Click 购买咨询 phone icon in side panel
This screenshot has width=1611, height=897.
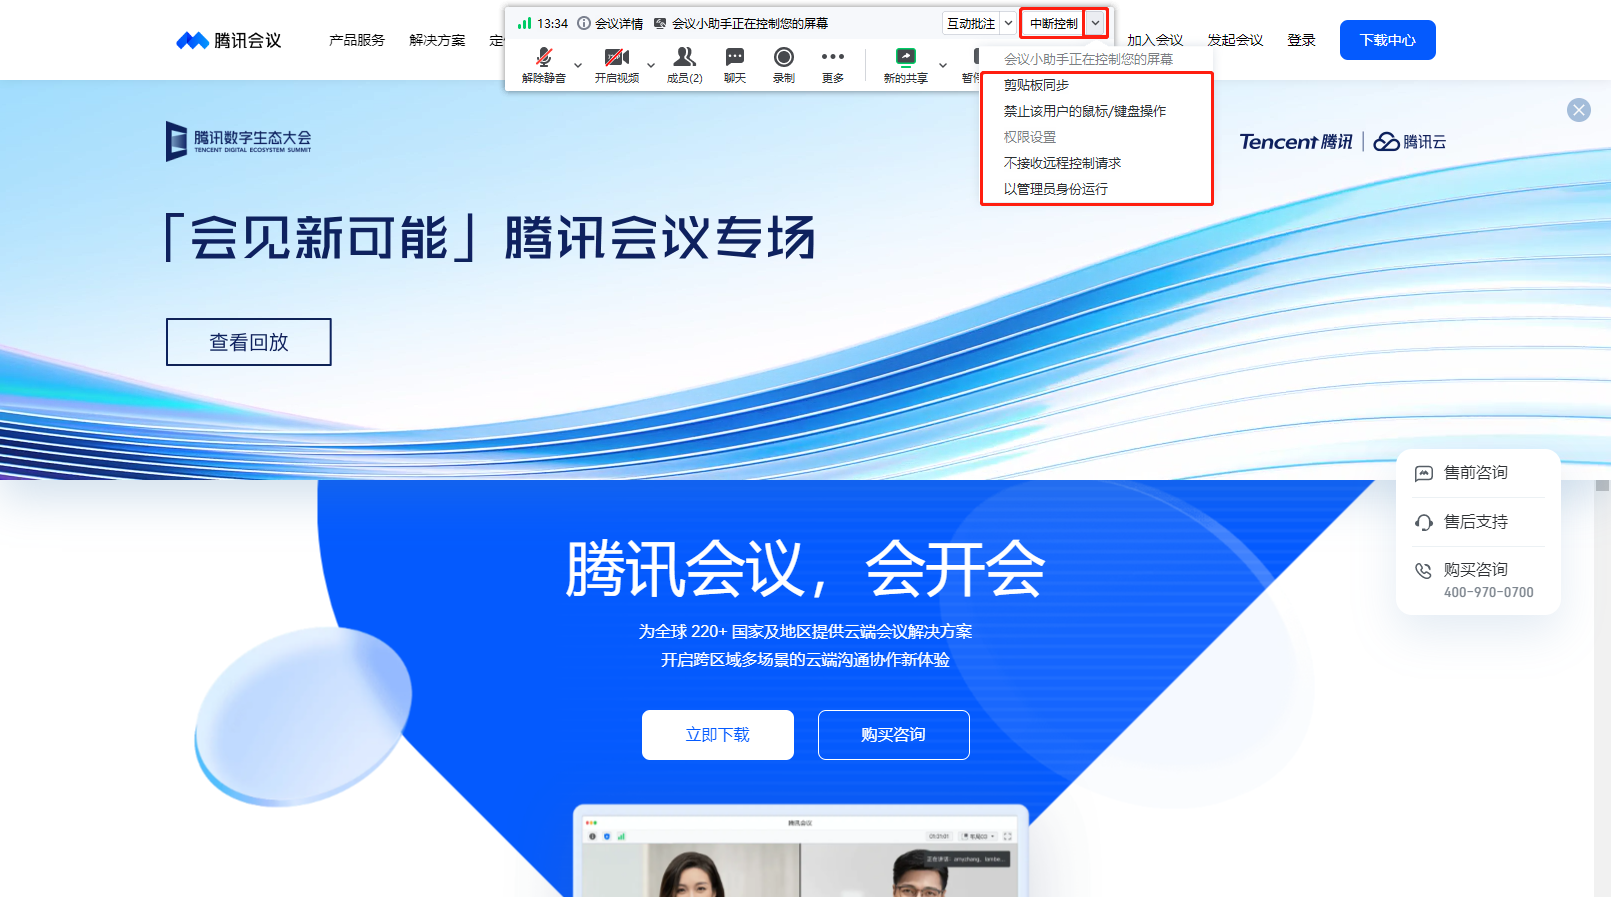point(1423,570)
